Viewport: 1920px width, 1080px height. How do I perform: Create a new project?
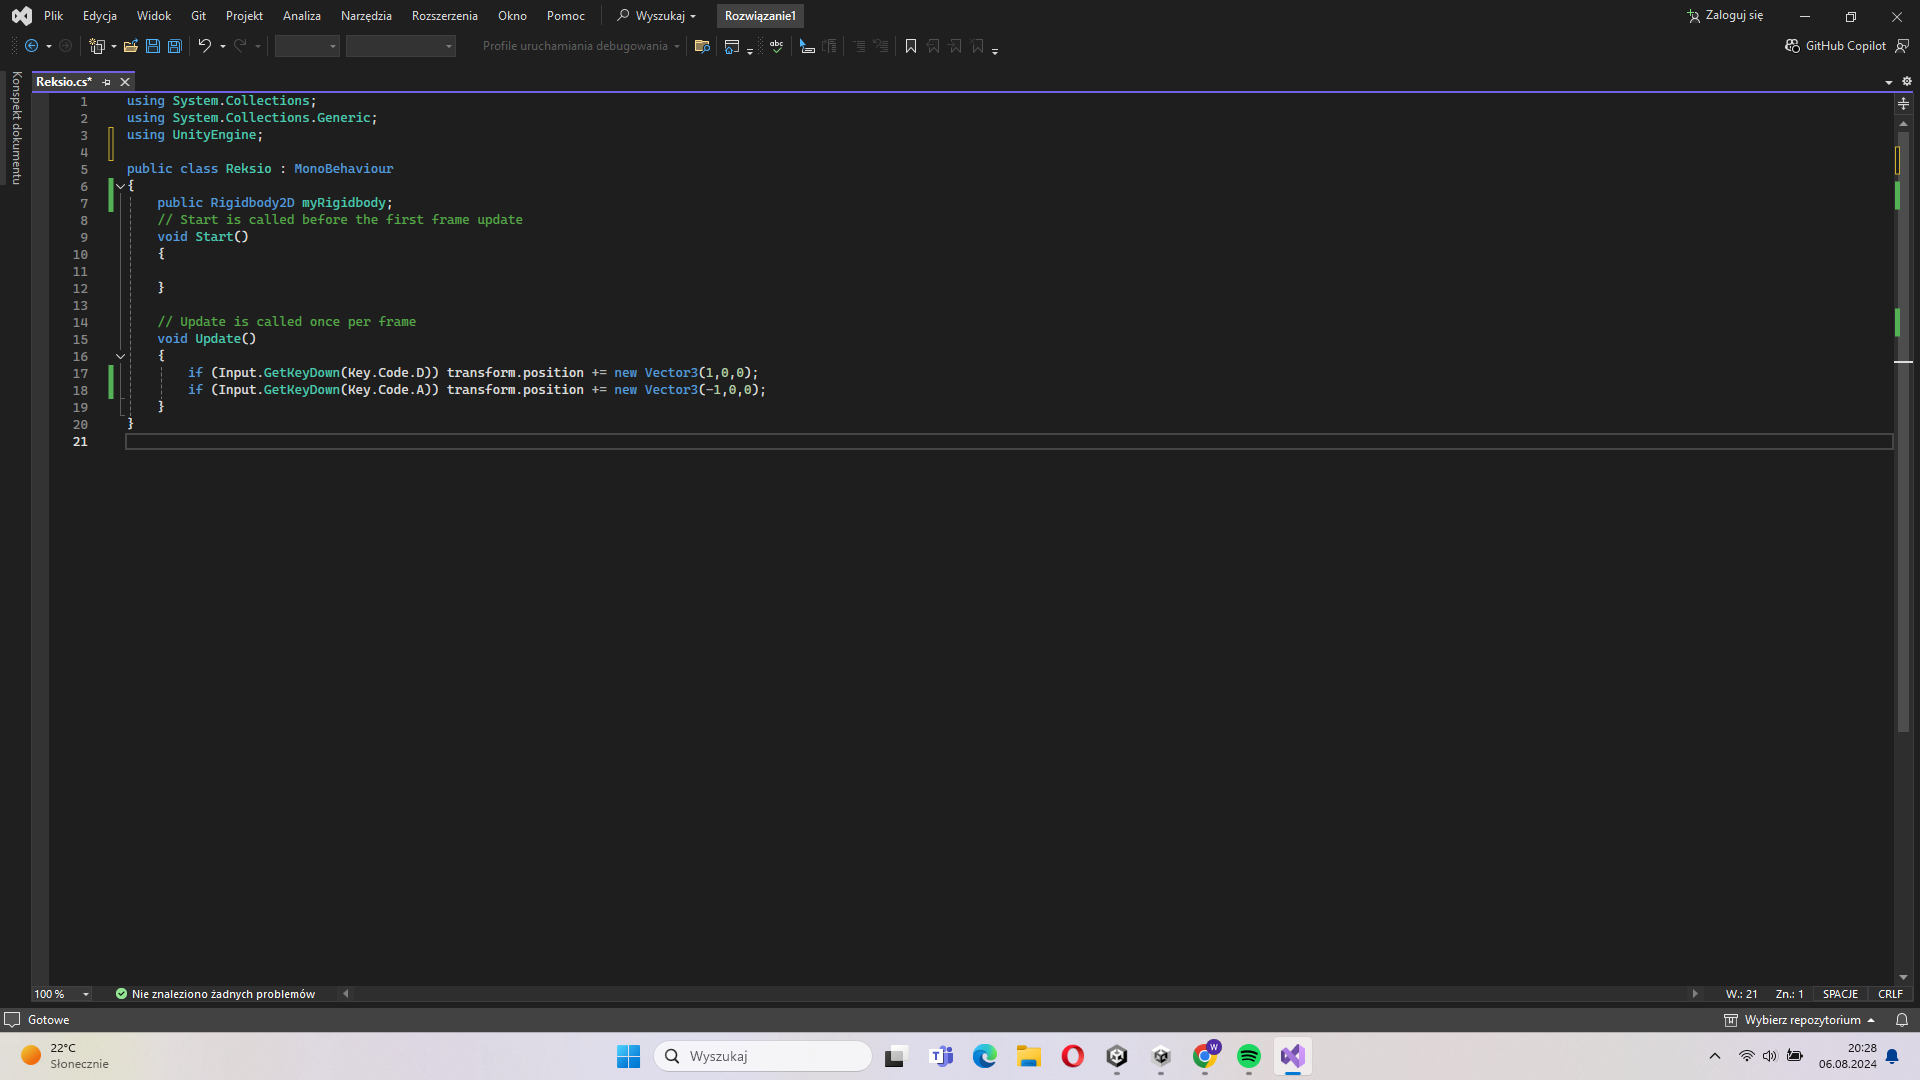[96, 46]
